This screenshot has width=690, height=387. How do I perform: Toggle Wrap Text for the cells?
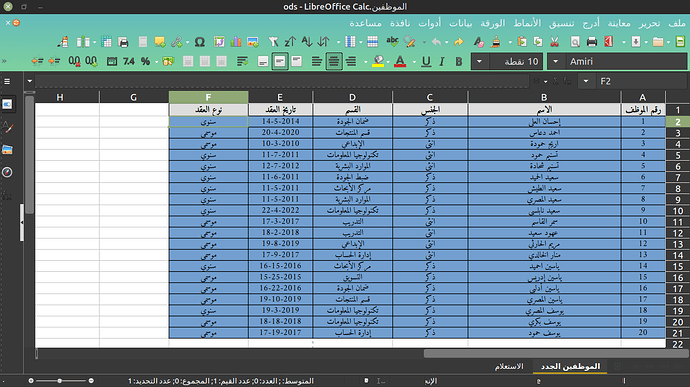(x=242, y=61)
